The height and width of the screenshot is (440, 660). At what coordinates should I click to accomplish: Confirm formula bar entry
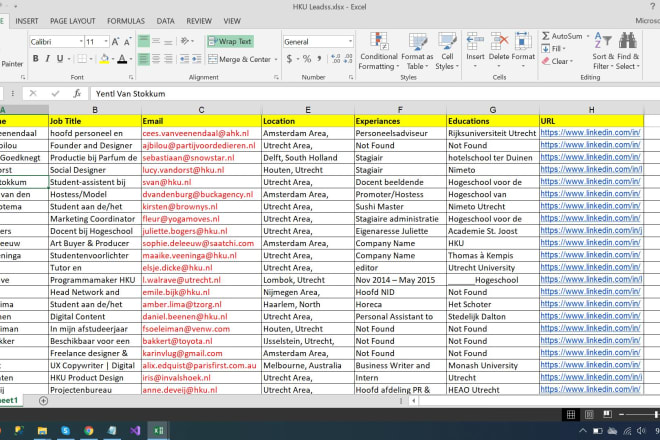coord(55,93)
